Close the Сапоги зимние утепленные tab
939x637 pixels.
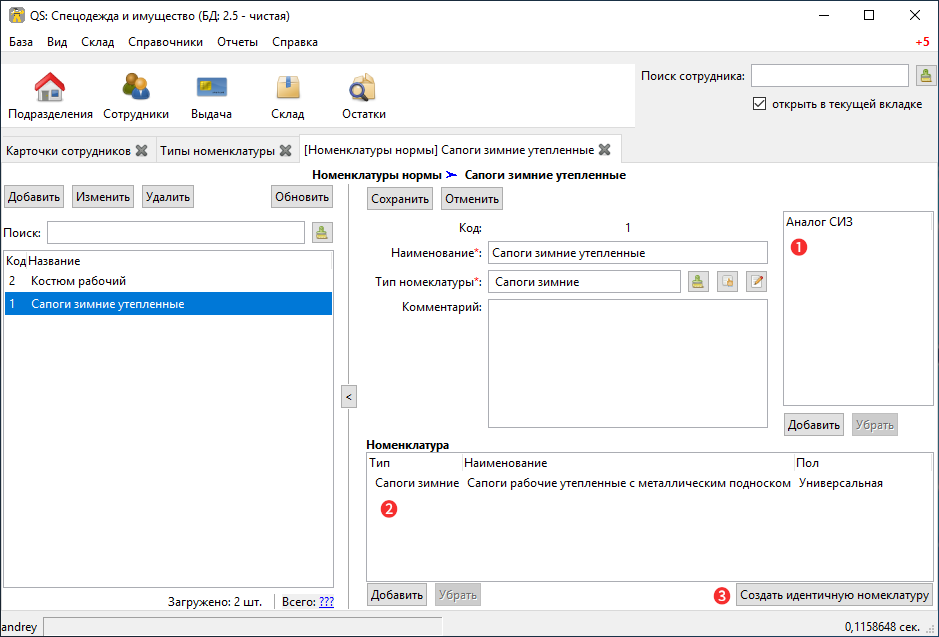(605, 150)
